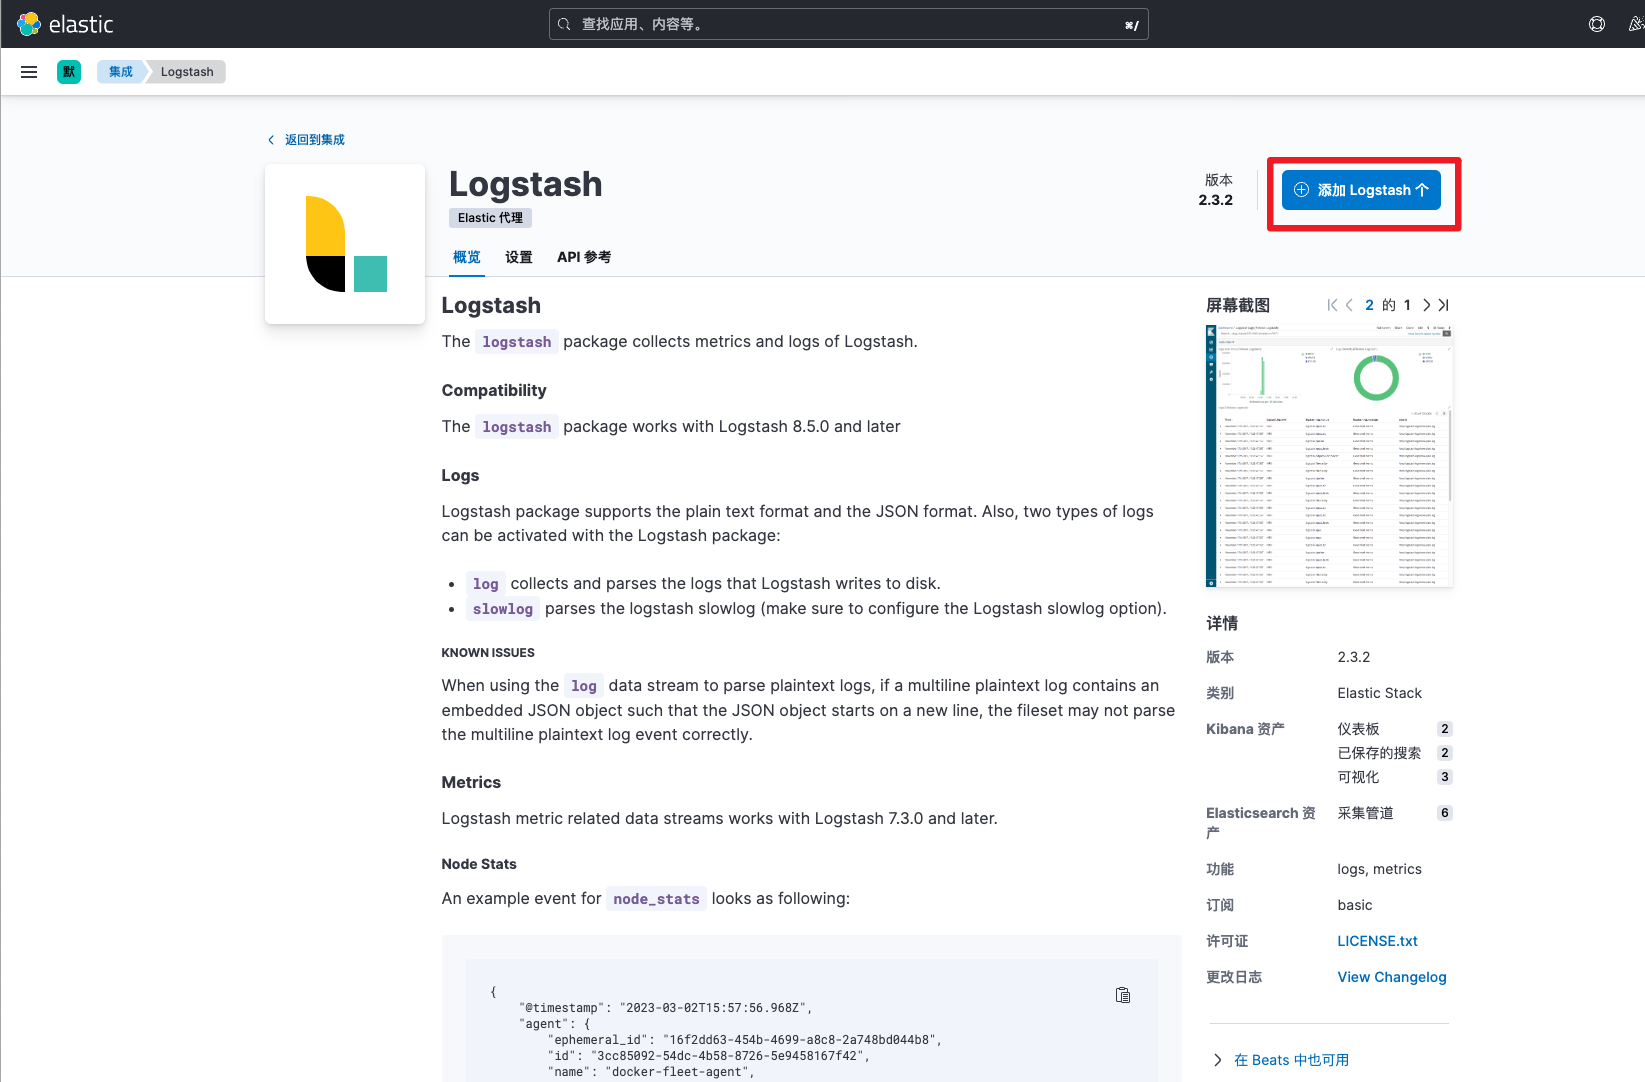Show previous screenshot
Image resolution: width=1645 pixels, height=1082 pixels.
1349,305
